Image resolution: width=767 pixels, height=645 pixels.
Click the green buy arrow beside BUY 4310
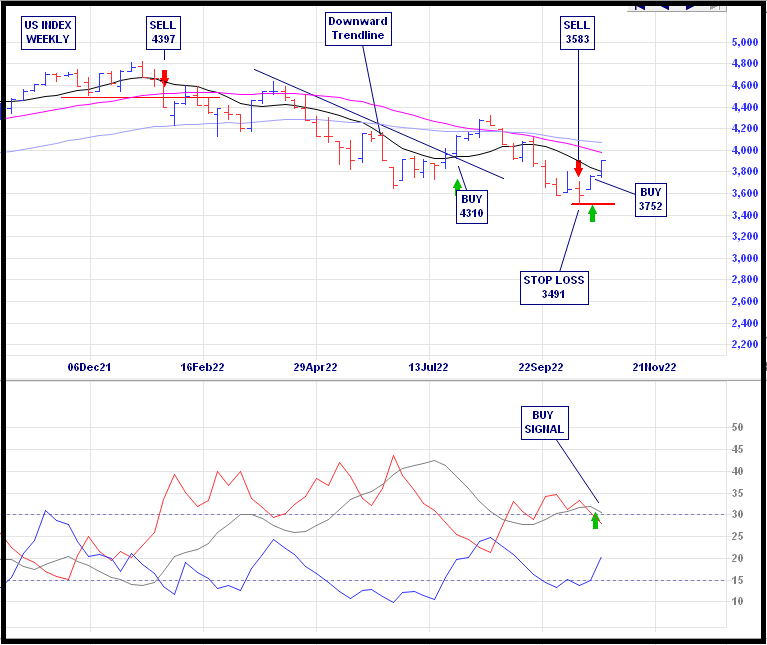[457, 185]
